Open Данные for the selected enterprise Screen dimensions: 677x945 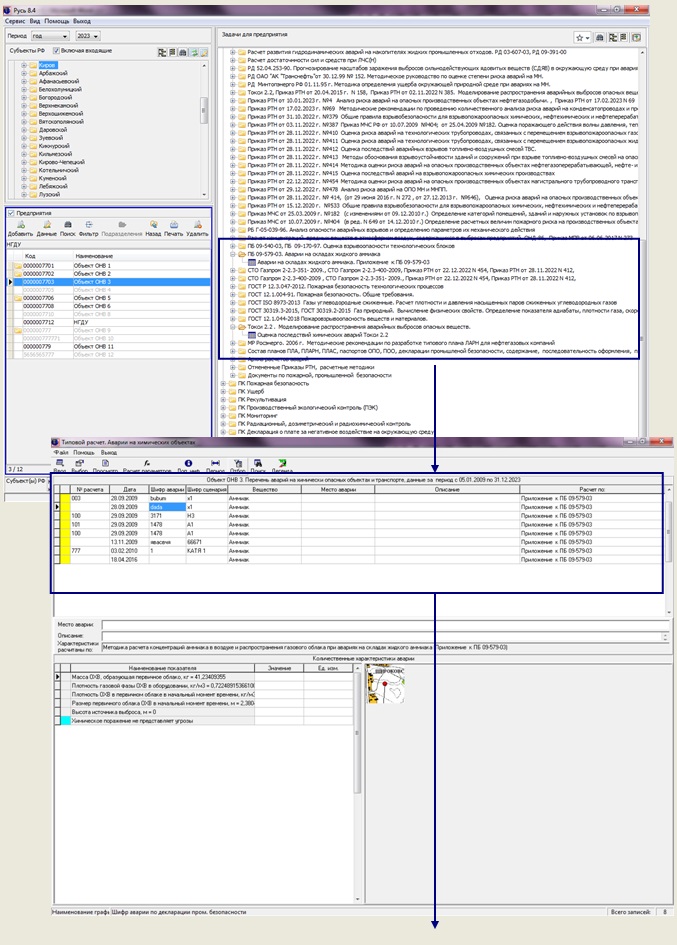pos(44,225)
